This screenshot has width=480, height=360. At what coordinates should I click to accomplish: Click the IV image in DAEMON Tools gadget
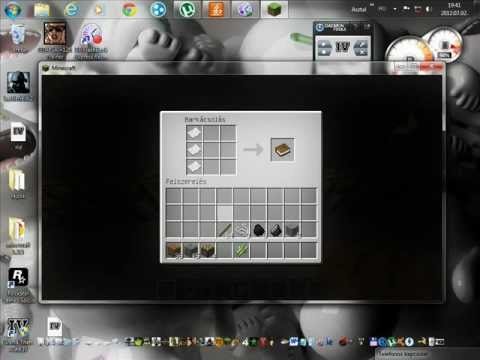[342, 48]
